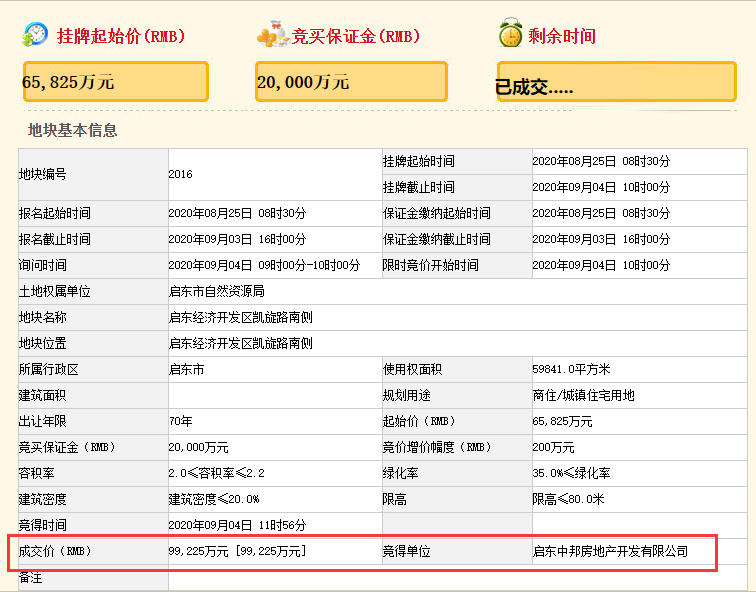Click the 剩余时间 heading
756x592 pixels.
(x=562, y=36)
